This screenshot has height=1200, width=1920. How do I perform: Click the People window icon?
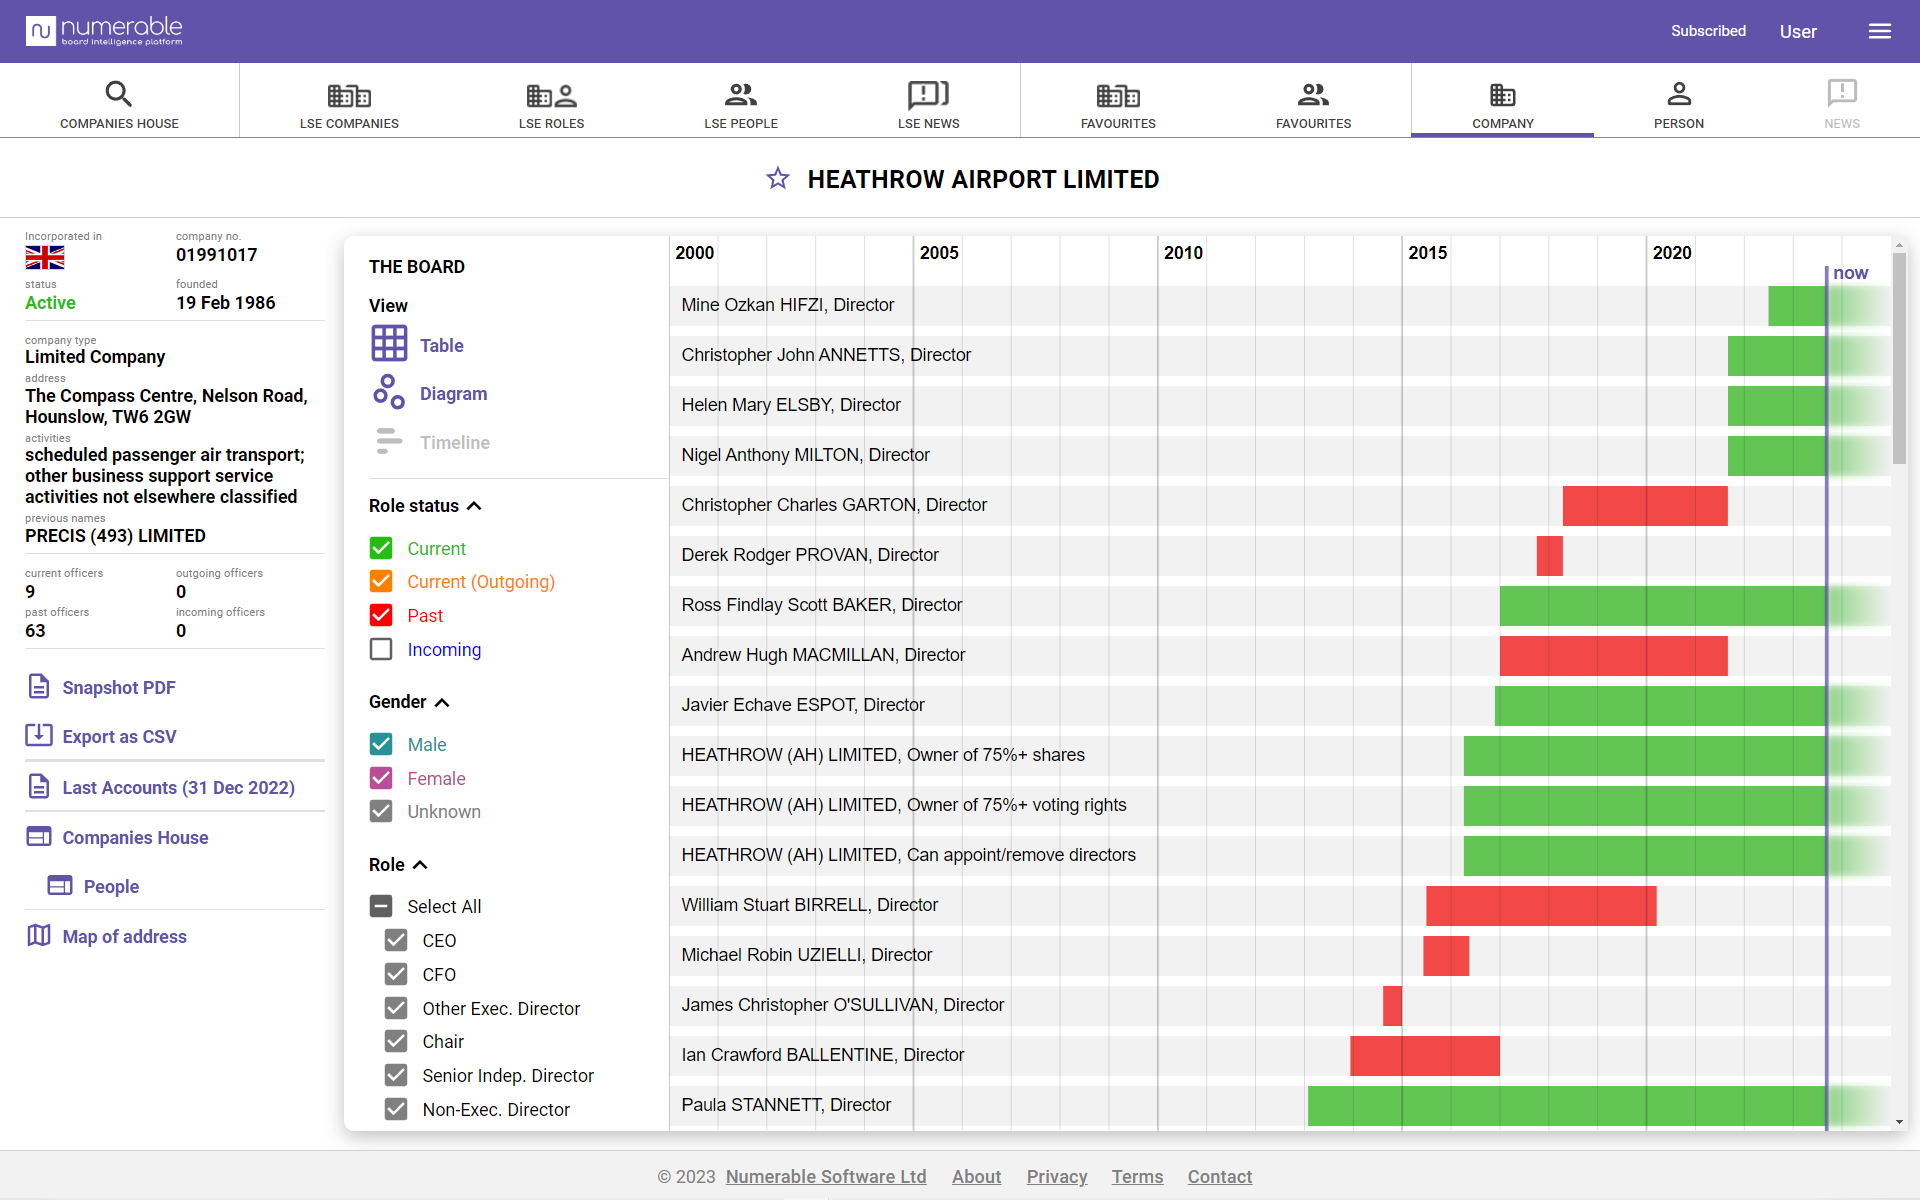point(60,885)
